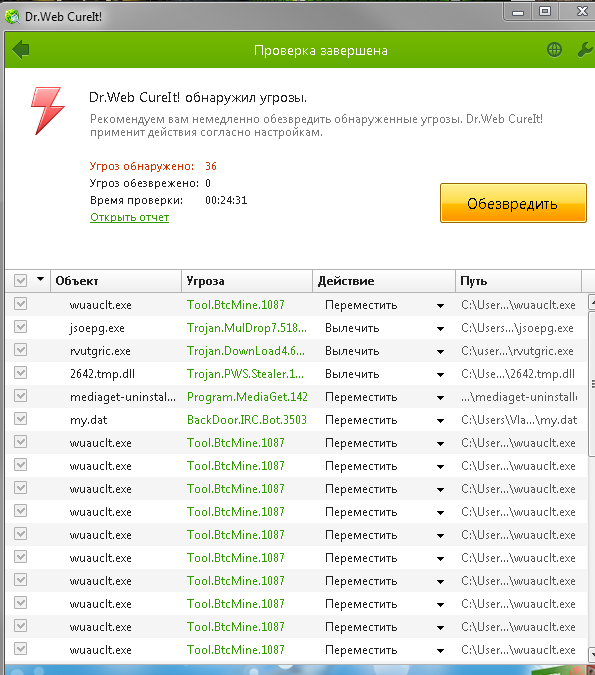This screenshot has width=595, height=675.
Task: Select the 2642.tmp.dll file name
Action: coord(102,374)
